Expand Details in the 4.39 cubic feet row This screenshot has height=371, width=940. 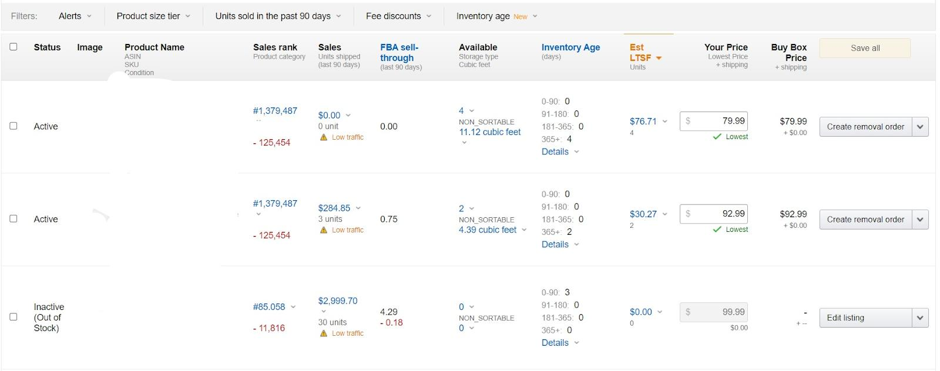tap(560, 245)
